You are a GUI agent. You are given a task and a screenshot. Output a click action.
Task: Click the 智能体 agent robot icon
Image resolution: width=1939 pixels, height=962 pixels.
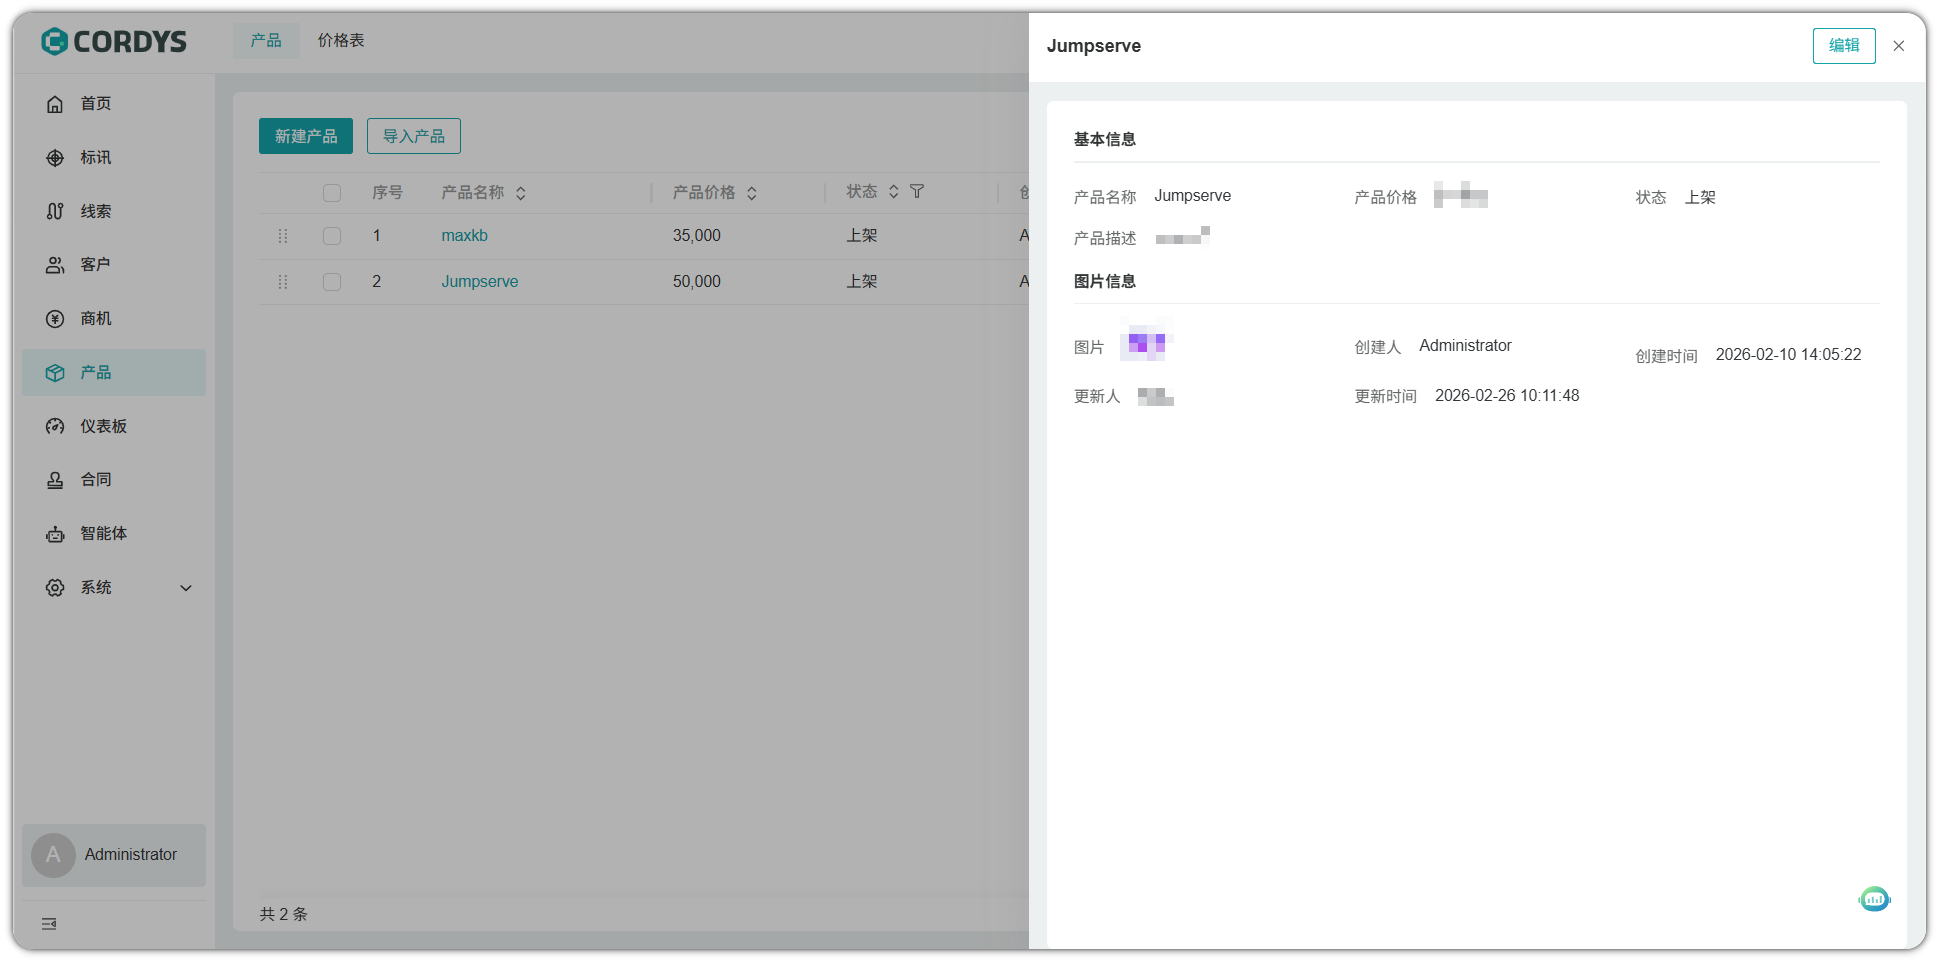tap(55, 534)
